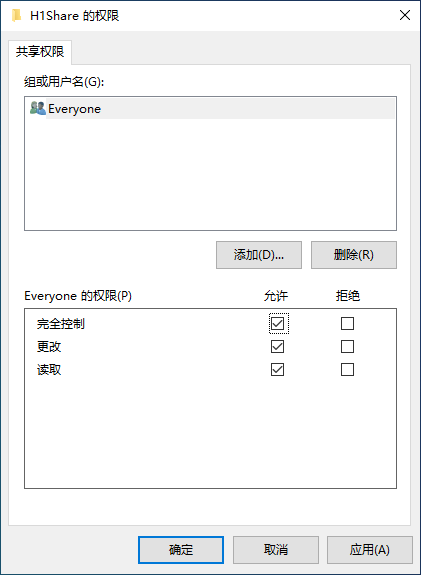Check 拒绝 for 读取
Viewport: 421px width, 575px height.
pos(347,370)
